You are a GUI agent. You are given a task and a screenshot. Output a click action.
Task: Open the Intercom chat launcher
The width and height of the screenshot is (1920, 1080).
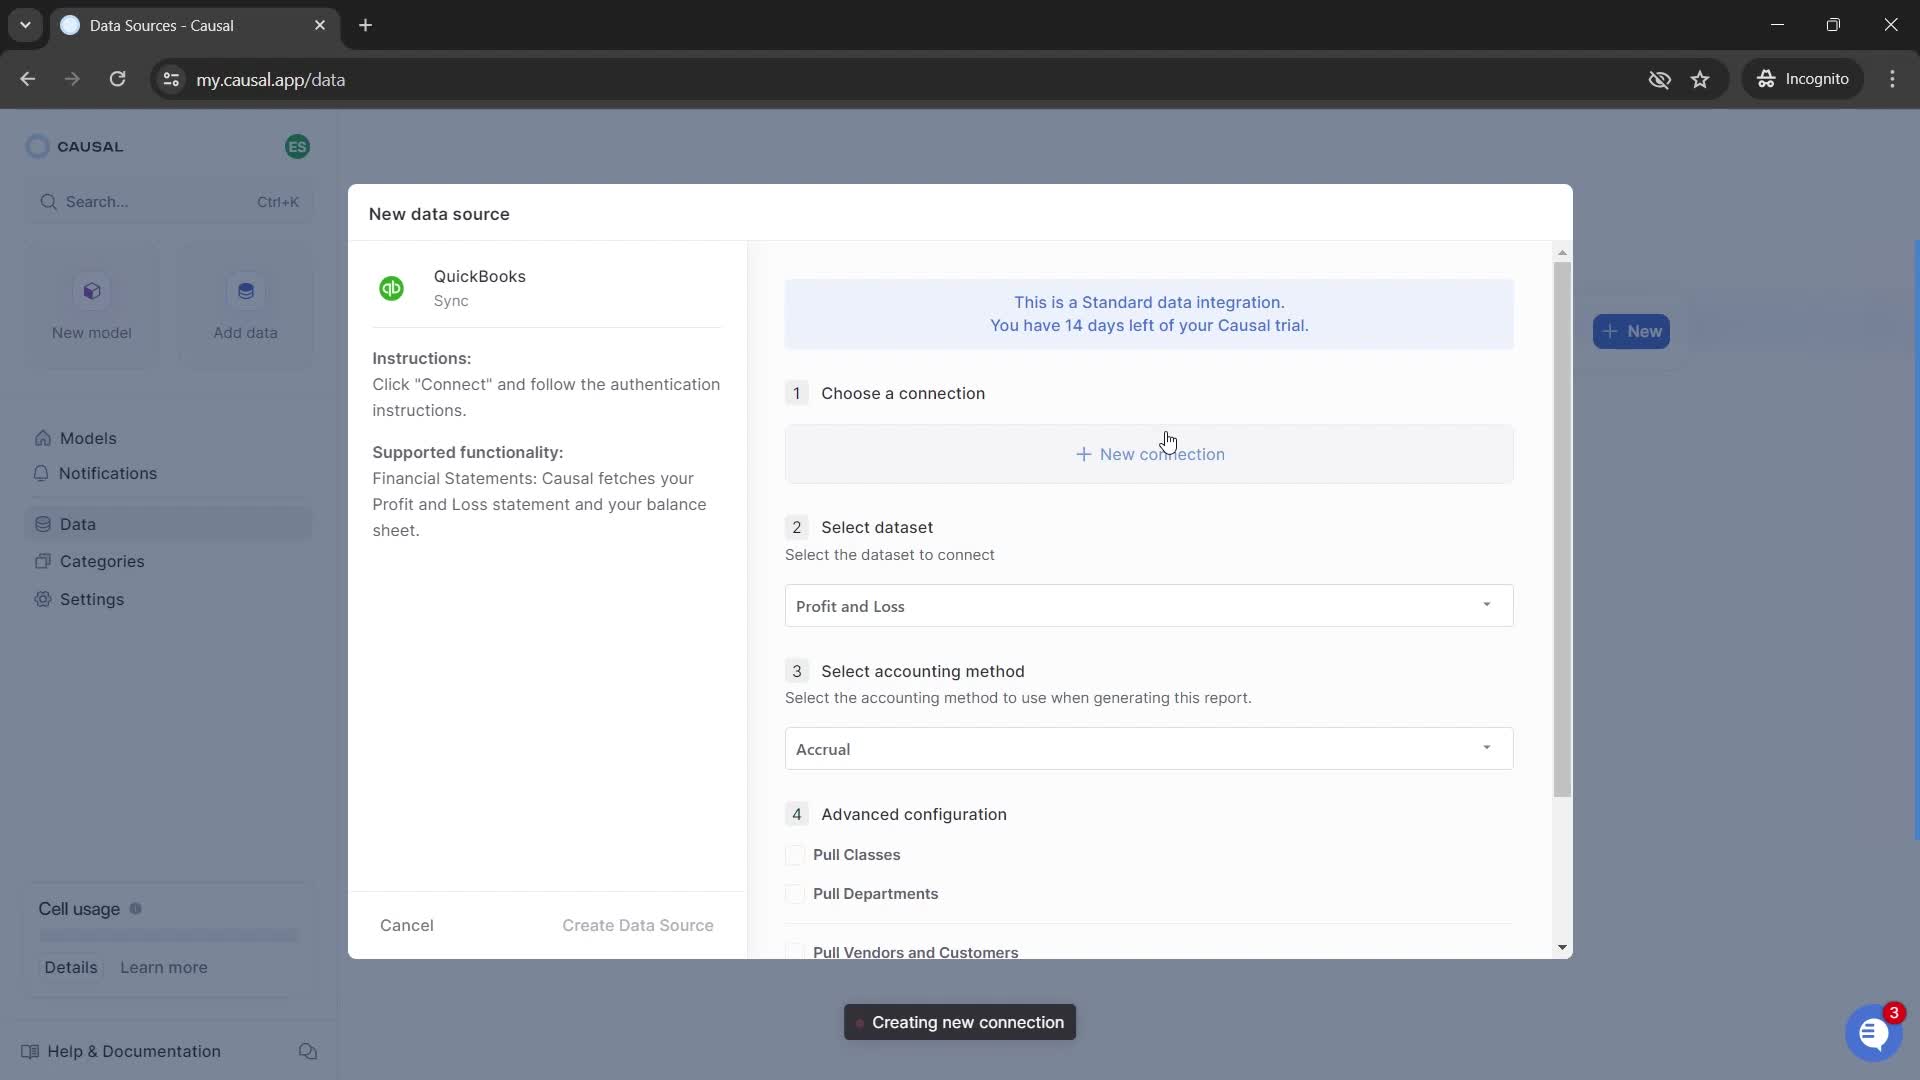point(1873,1033)
